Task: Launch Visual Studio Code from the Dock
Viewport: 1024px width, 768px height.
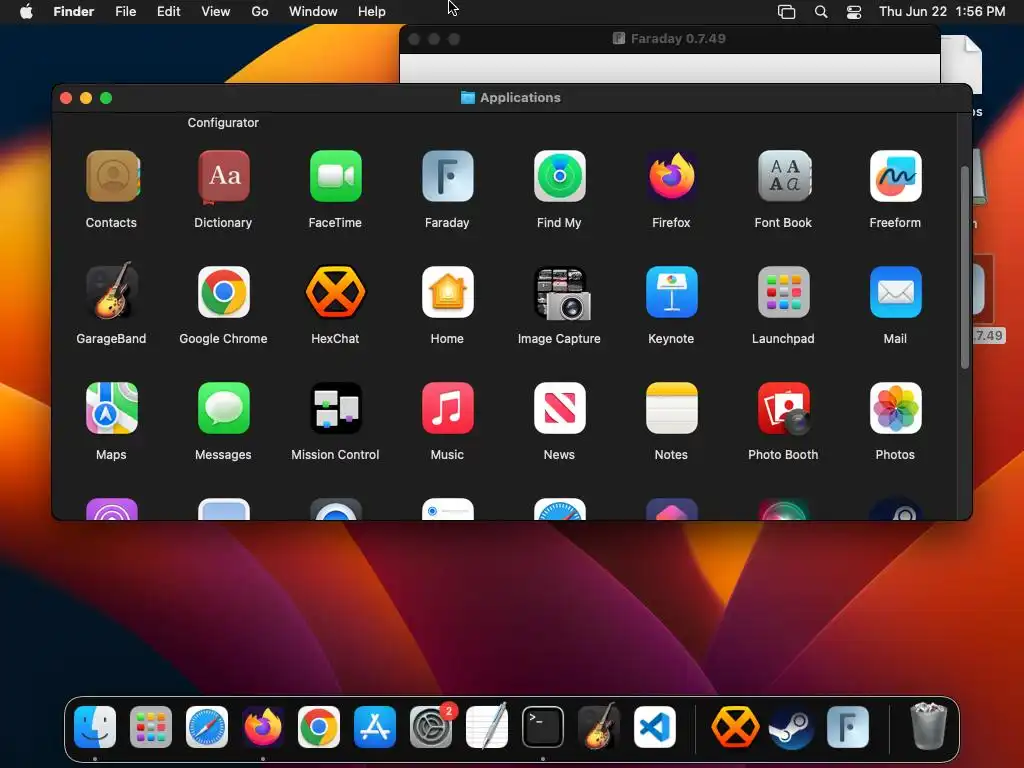Action: (x=654, y=727)
